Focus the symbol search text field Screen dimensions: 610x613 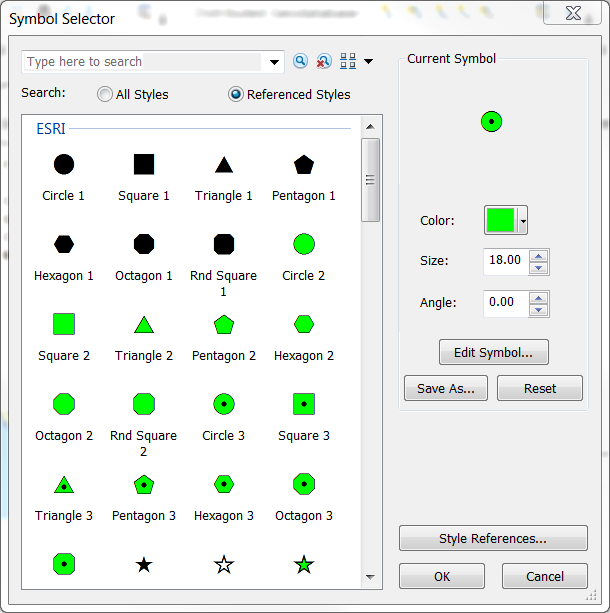[x=143, y=62]
